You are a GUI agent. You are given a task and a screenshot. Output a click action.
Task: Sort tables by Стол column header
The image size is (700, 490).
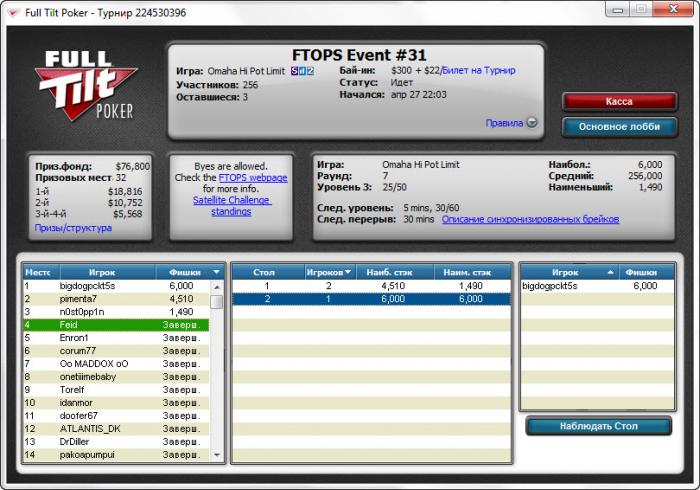coord(268,272)
